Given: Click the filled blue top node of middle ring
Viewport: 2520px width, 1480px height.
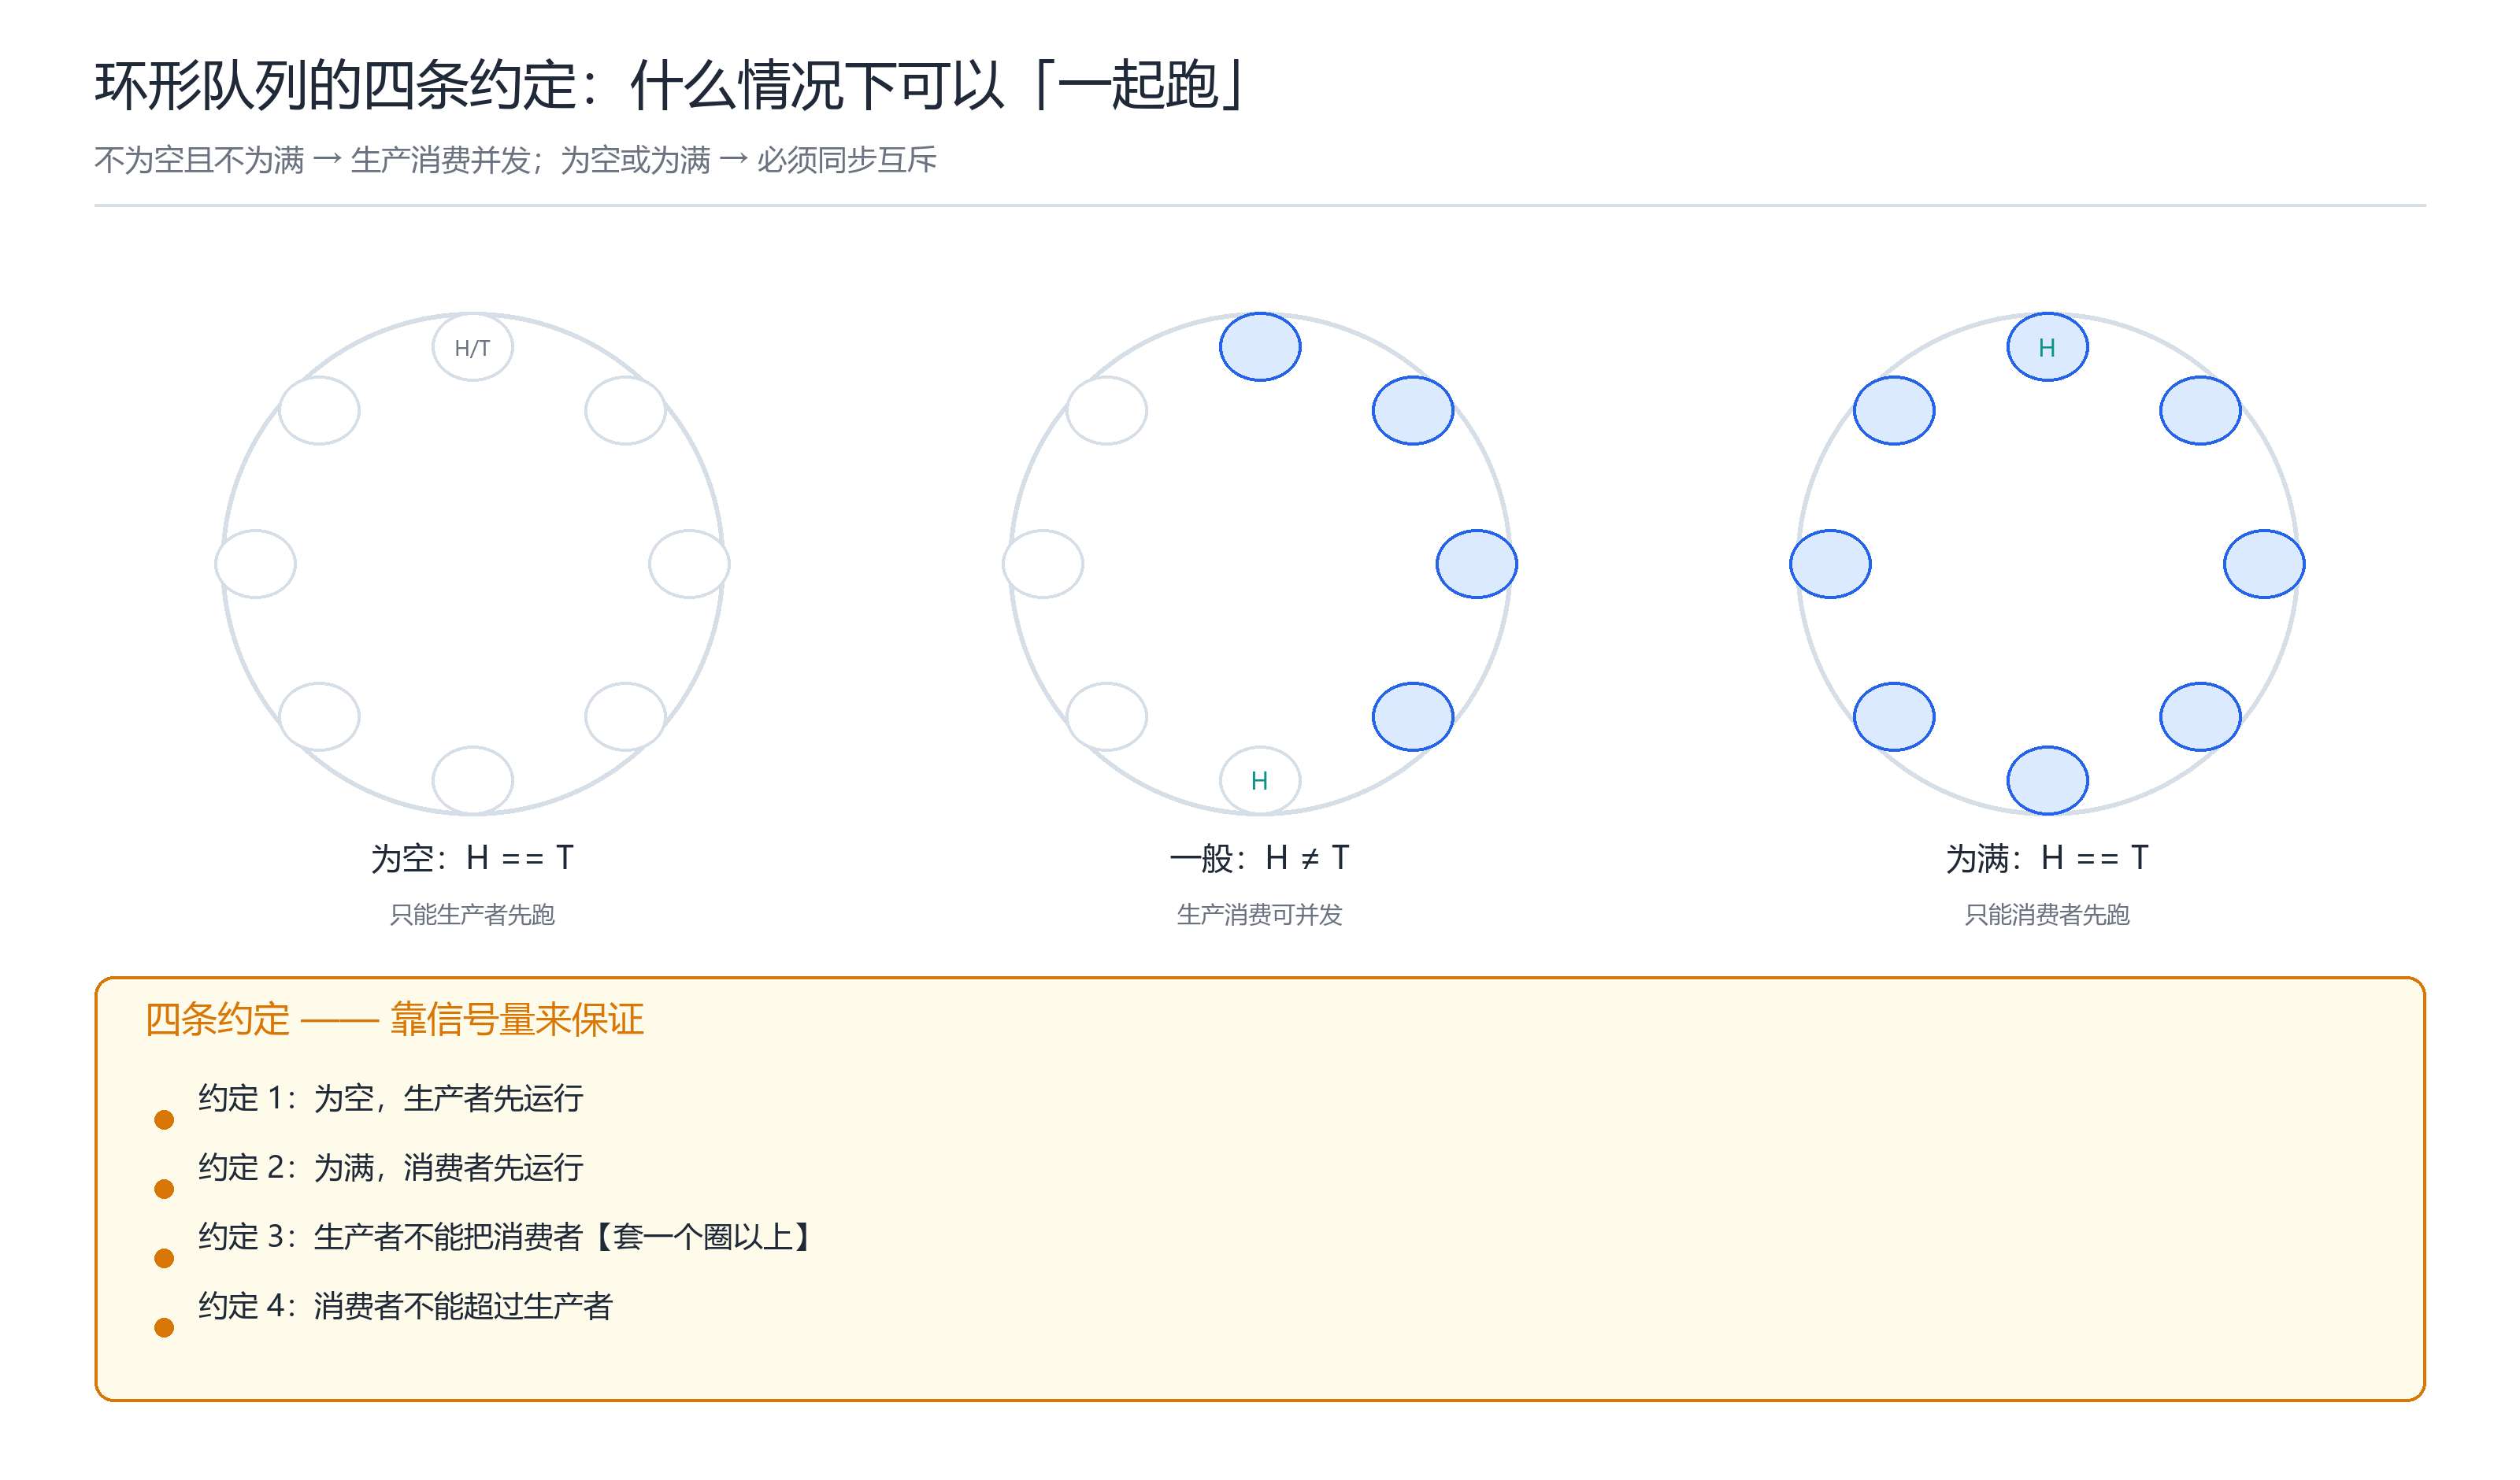Looking at the screenshot, I should [1260, 347].
